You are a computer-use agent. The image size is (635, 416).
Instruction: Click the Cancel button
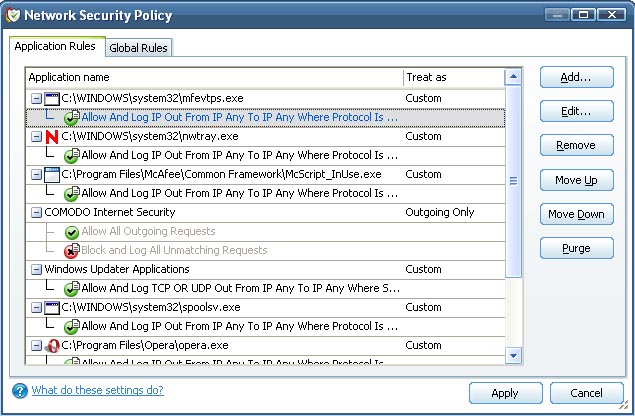pos(586,393)
